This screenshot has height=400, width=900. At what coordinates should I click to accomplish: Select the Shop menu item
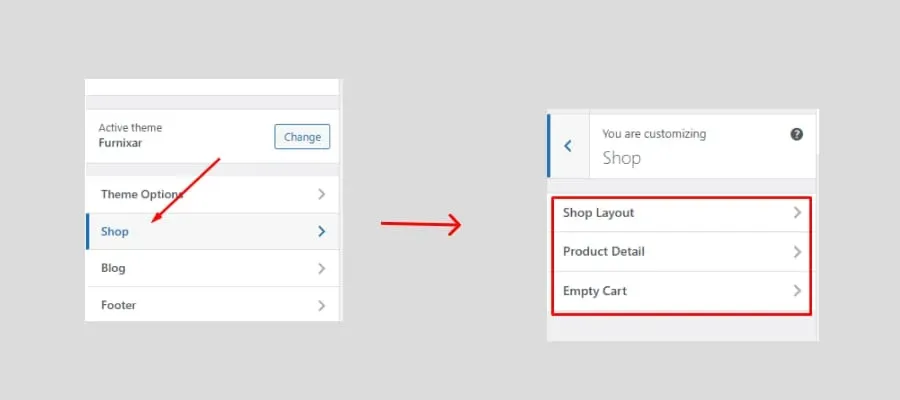[212, 231]
